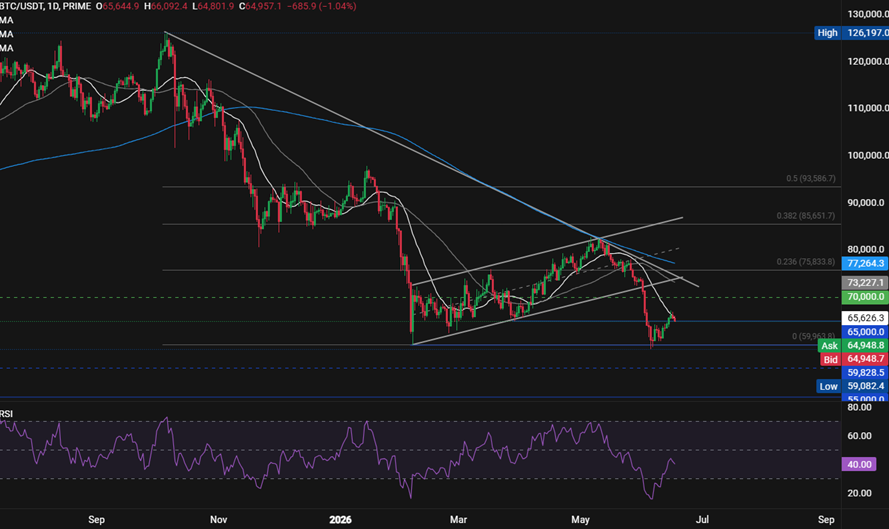Click the Nov label on time axis
889x529 pixels.
click(218, 519)
